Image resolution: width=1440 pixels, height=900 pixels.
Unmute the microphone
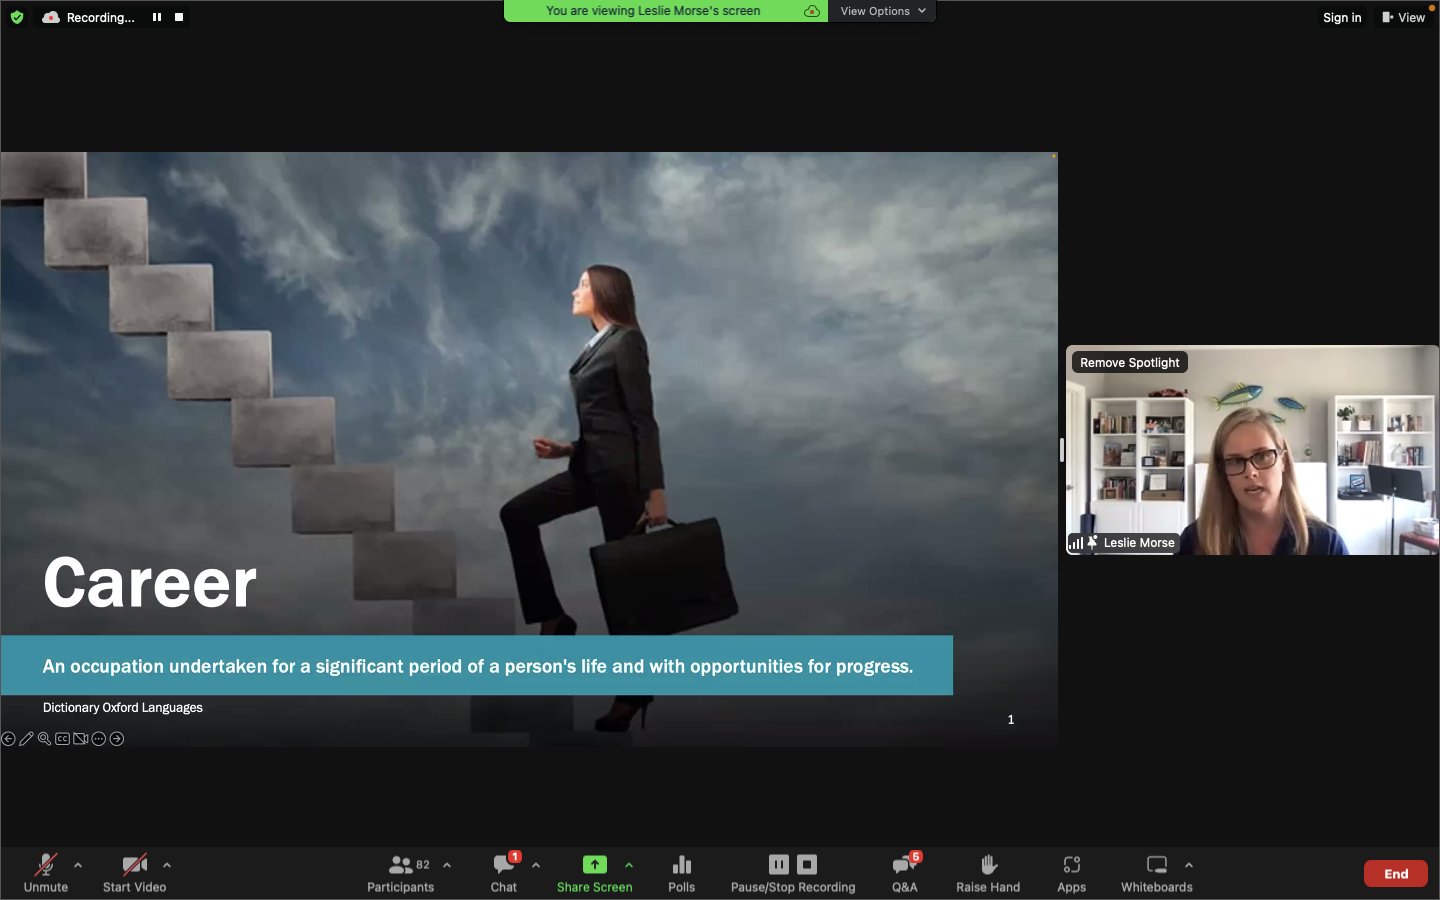tap(46, 872)
